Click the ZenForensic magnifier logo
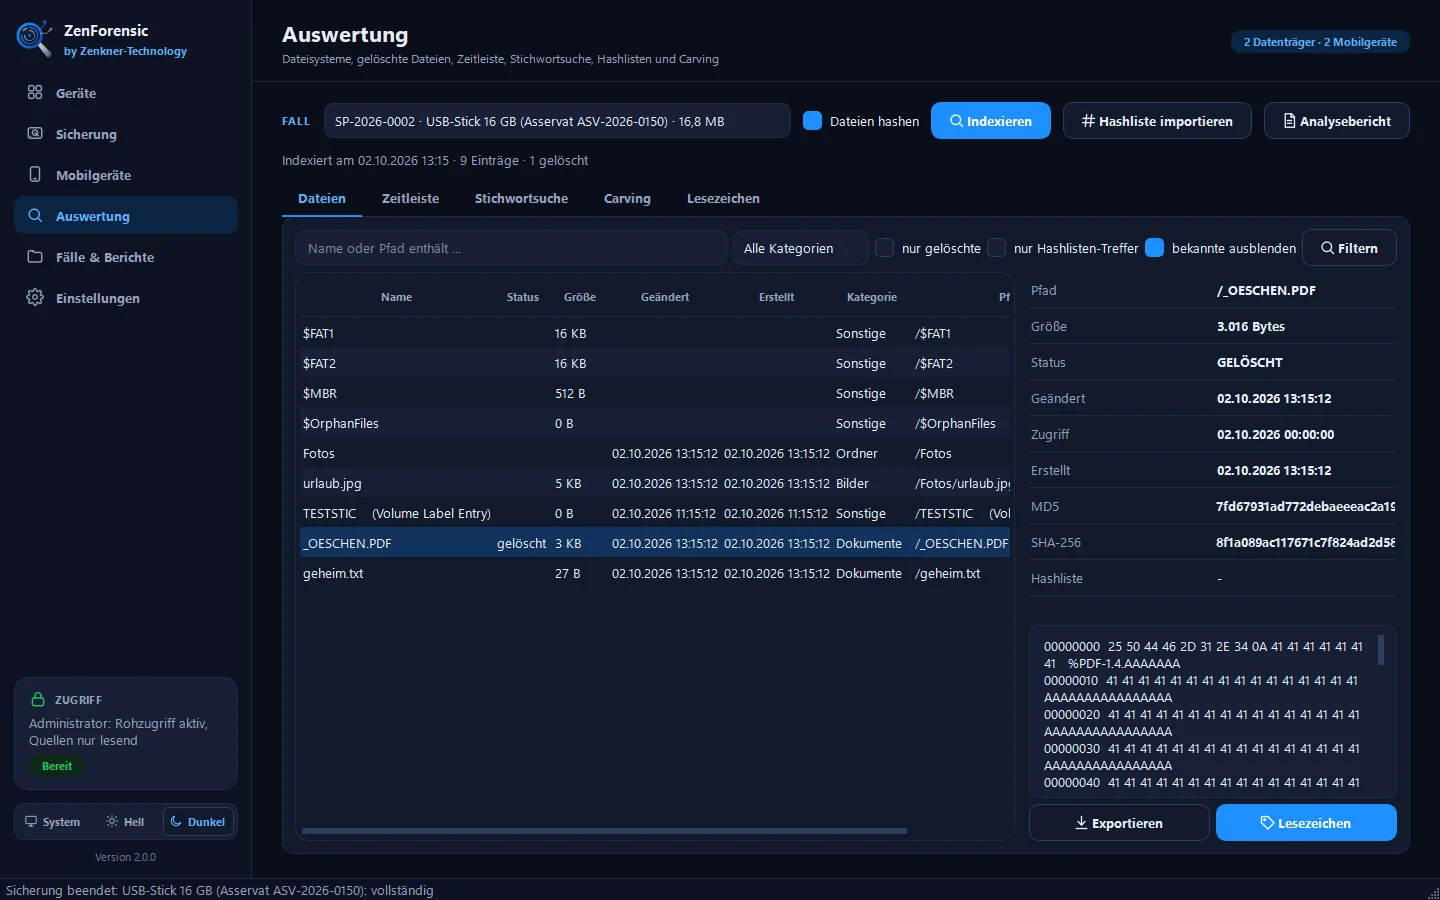1440x900 pixels. [x=34, y=38]
